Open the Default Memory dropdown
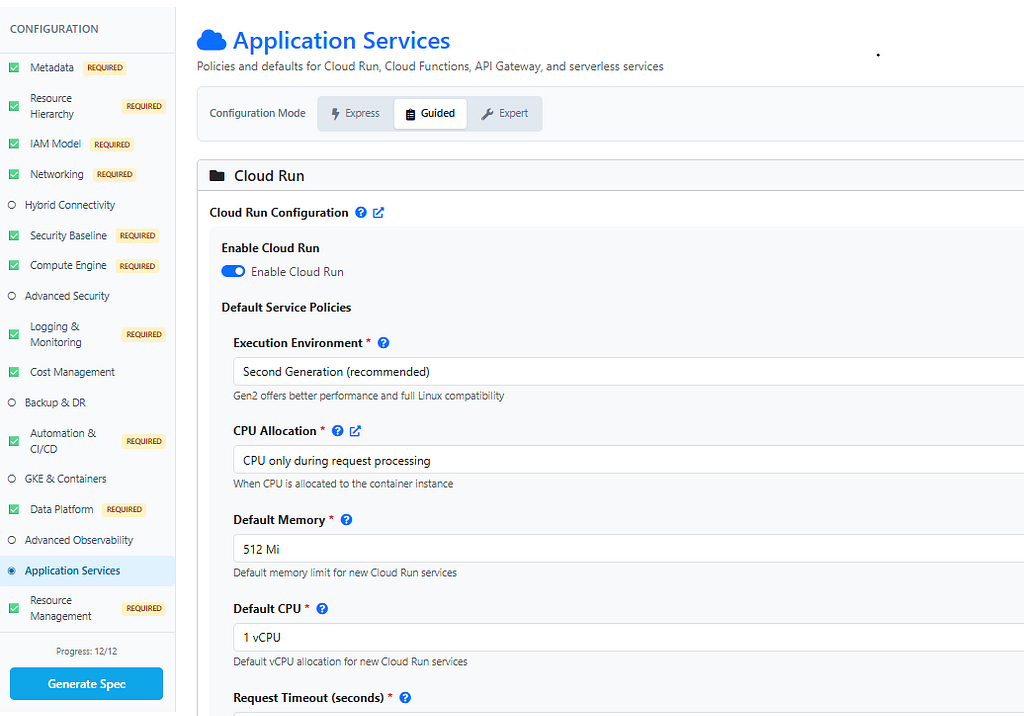1024x716 pixels. [628, 549]
